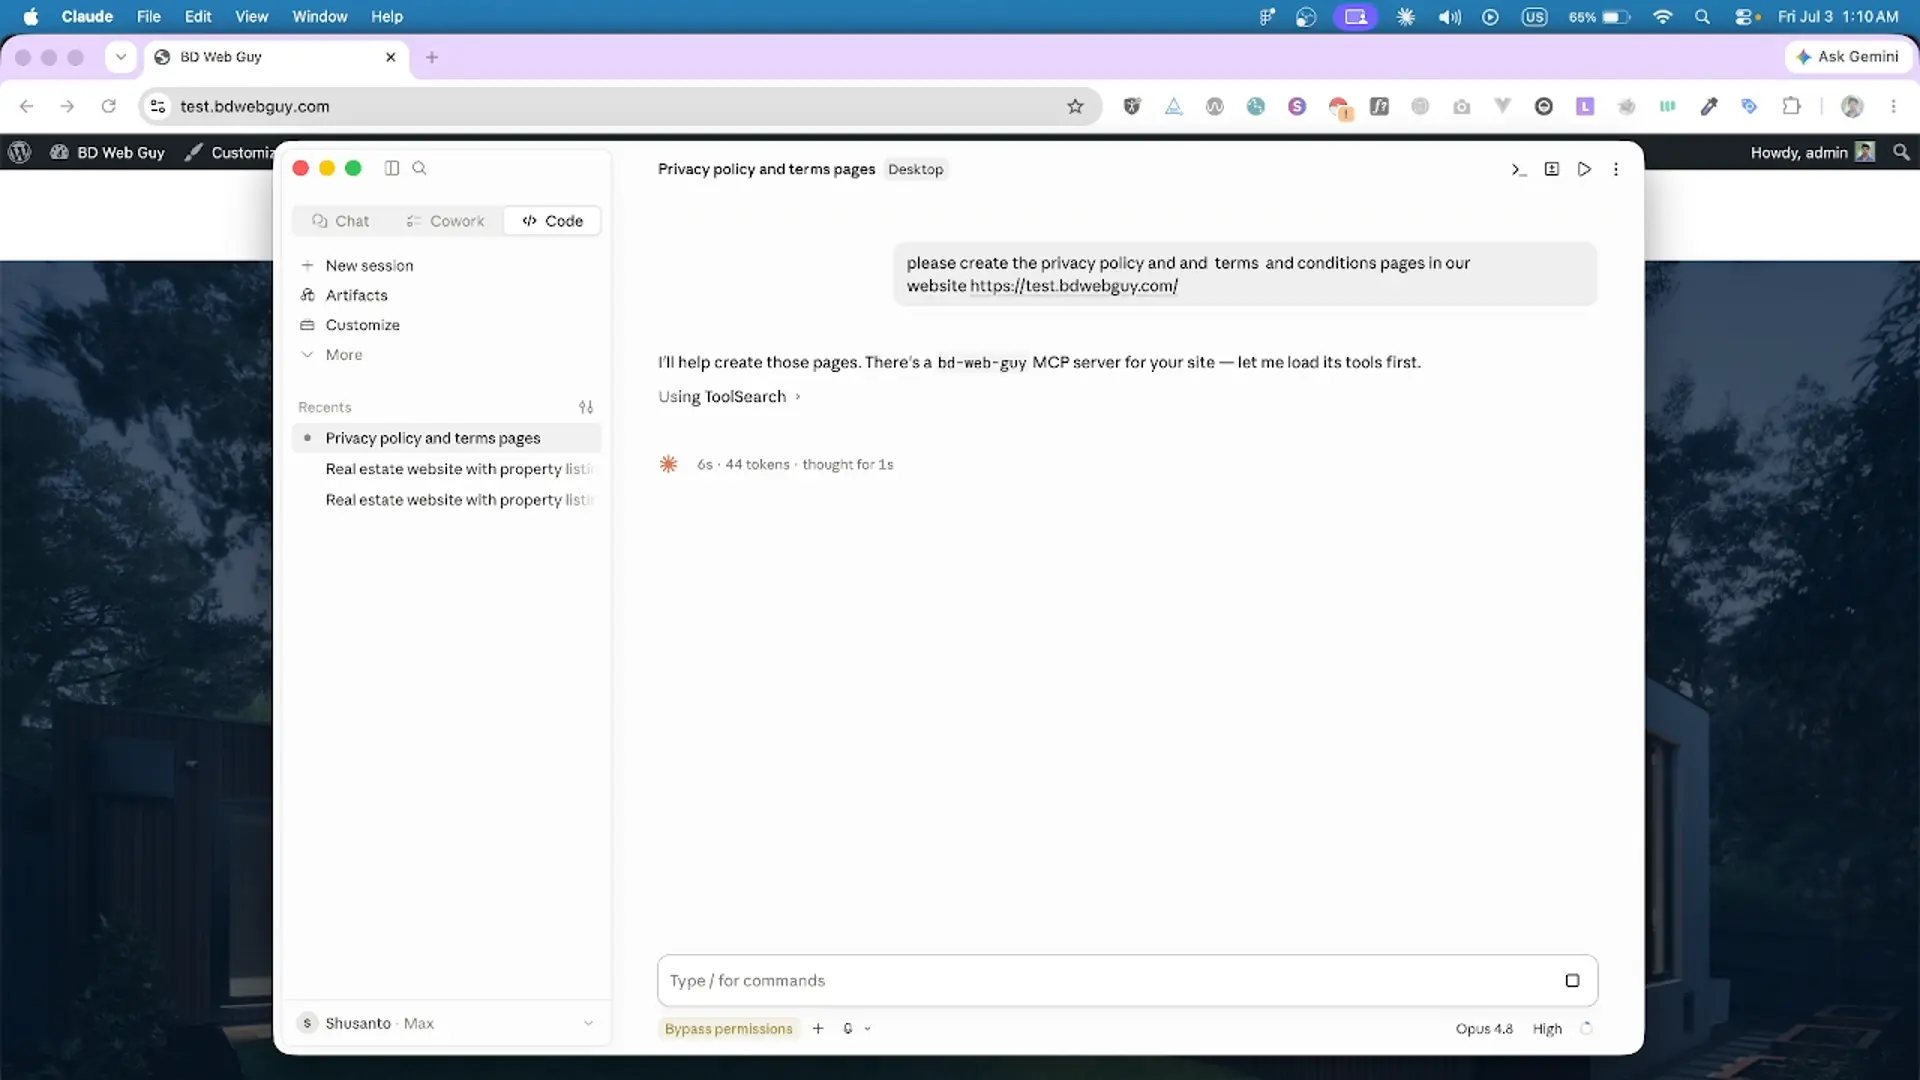Close the BD Web Guy tab
The height and width of the screenshot is (1080, 1920).
(391, 57)
